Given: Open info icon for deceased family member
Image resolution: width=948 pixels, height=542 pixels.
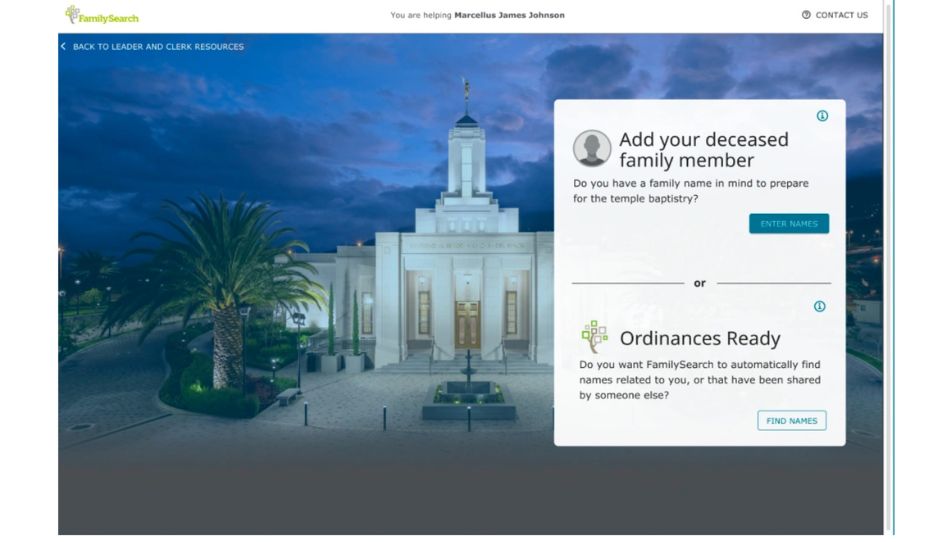Looking at the screenshot, I should (x=822, y=116).
